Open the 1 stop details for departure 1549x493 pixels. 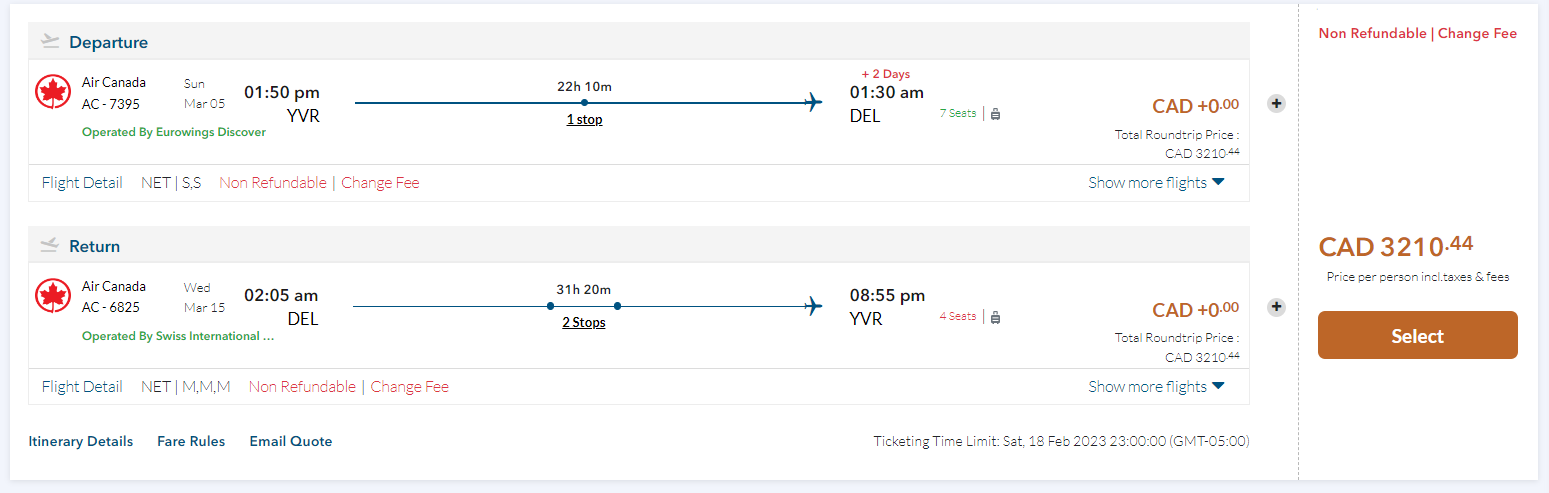pyautogui.click(x=584, y=120)
